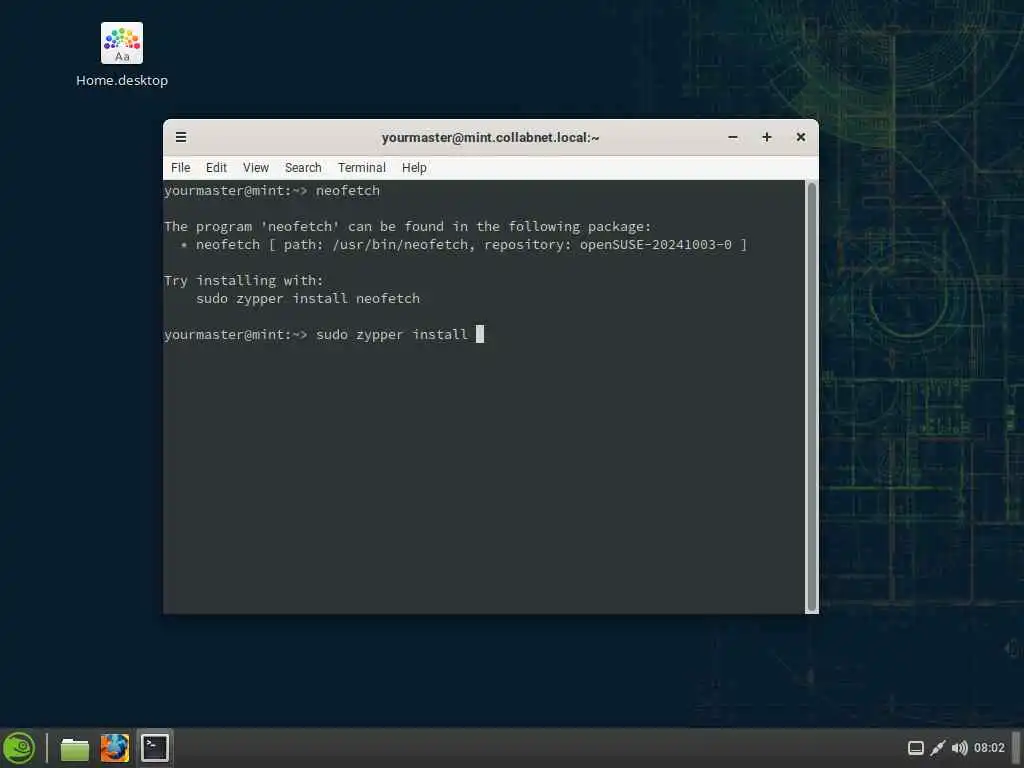1024x768 pixels.
Task: Open the Terminal menu
Action: click(x=362, y=168)
